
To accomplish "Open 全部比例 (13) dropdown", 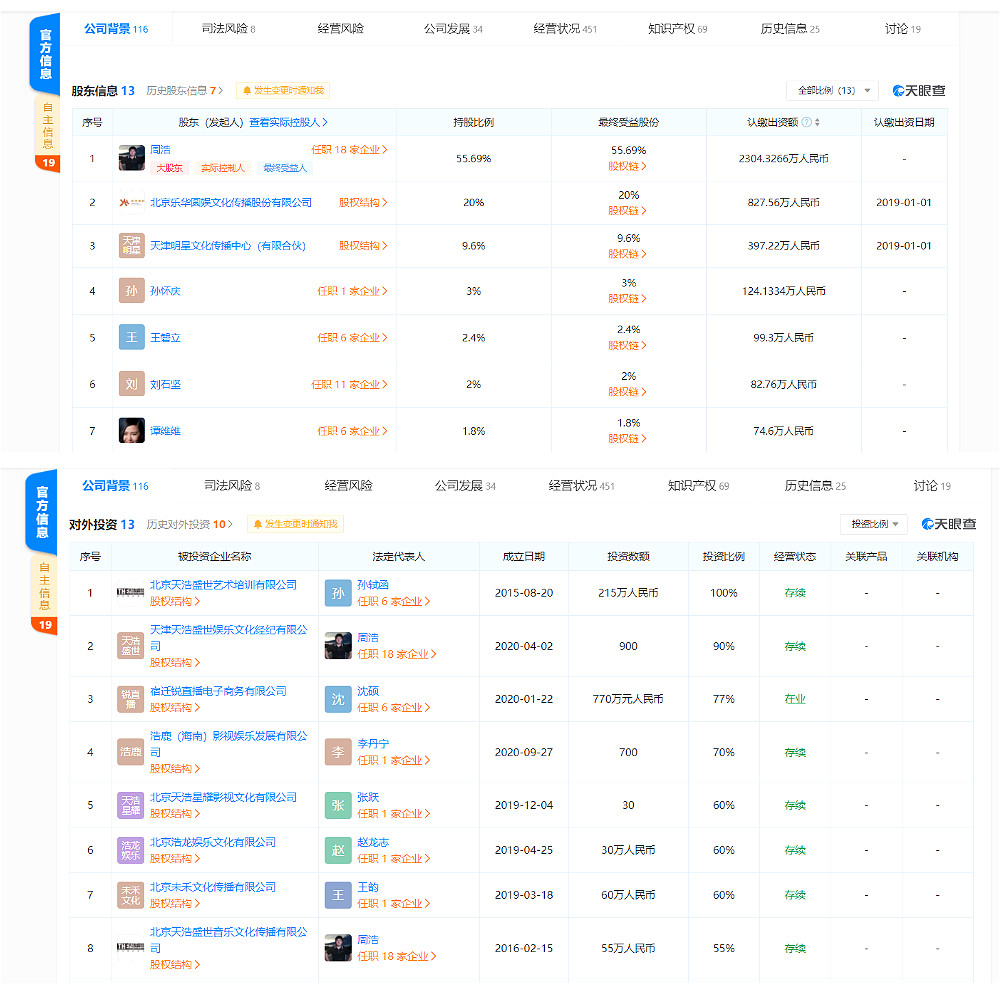I will [x=832, y=91].
